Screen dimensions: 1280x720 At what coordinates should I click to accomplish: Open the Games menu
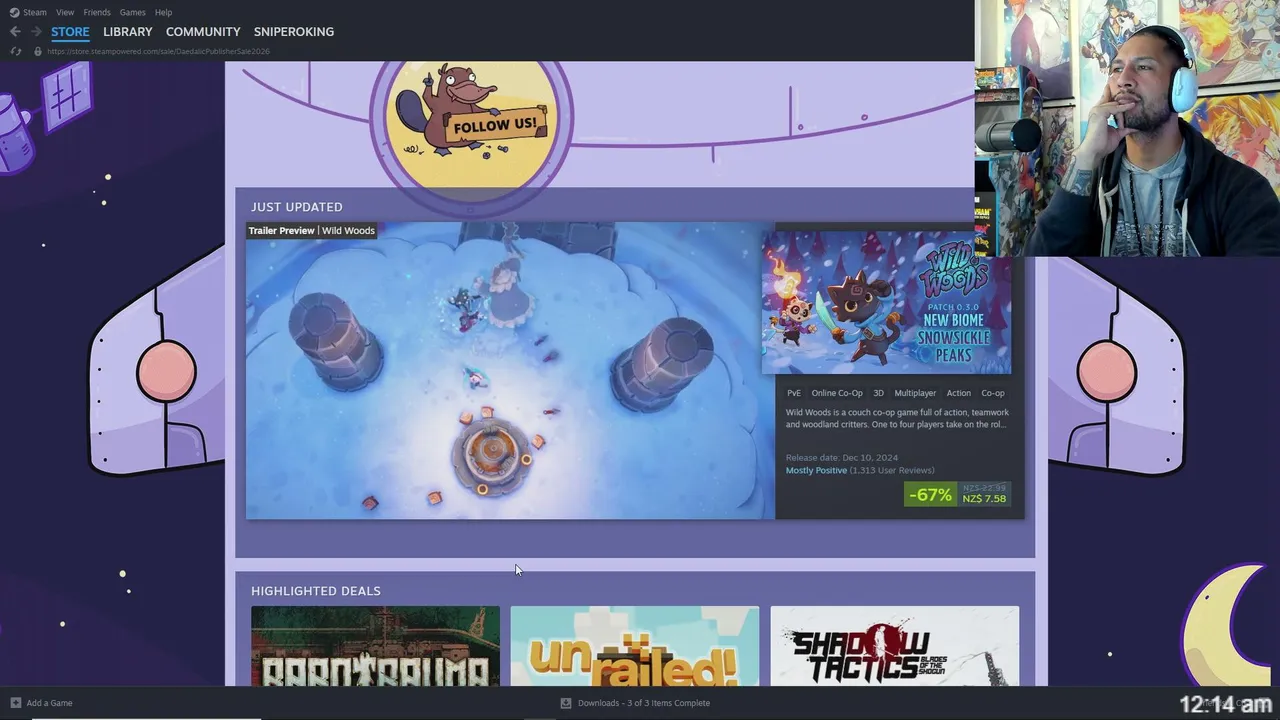(x=132, y=12)
